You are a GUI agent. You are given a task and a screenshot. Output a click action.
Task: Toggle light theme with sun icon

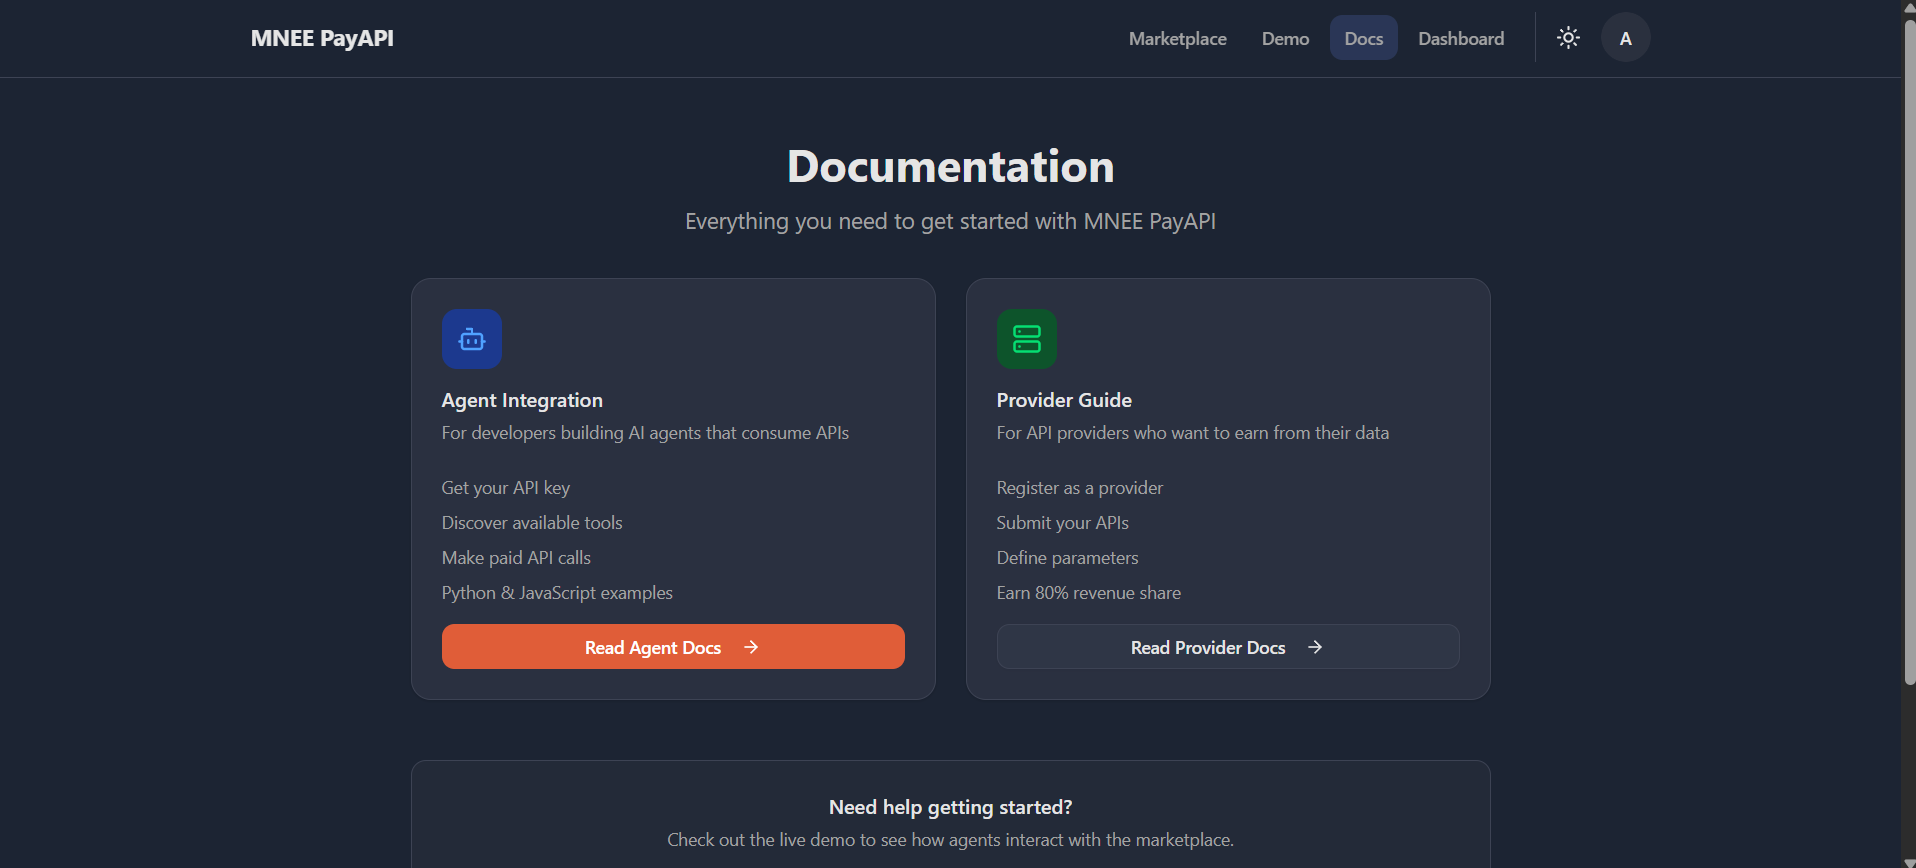pos(1568,38)
